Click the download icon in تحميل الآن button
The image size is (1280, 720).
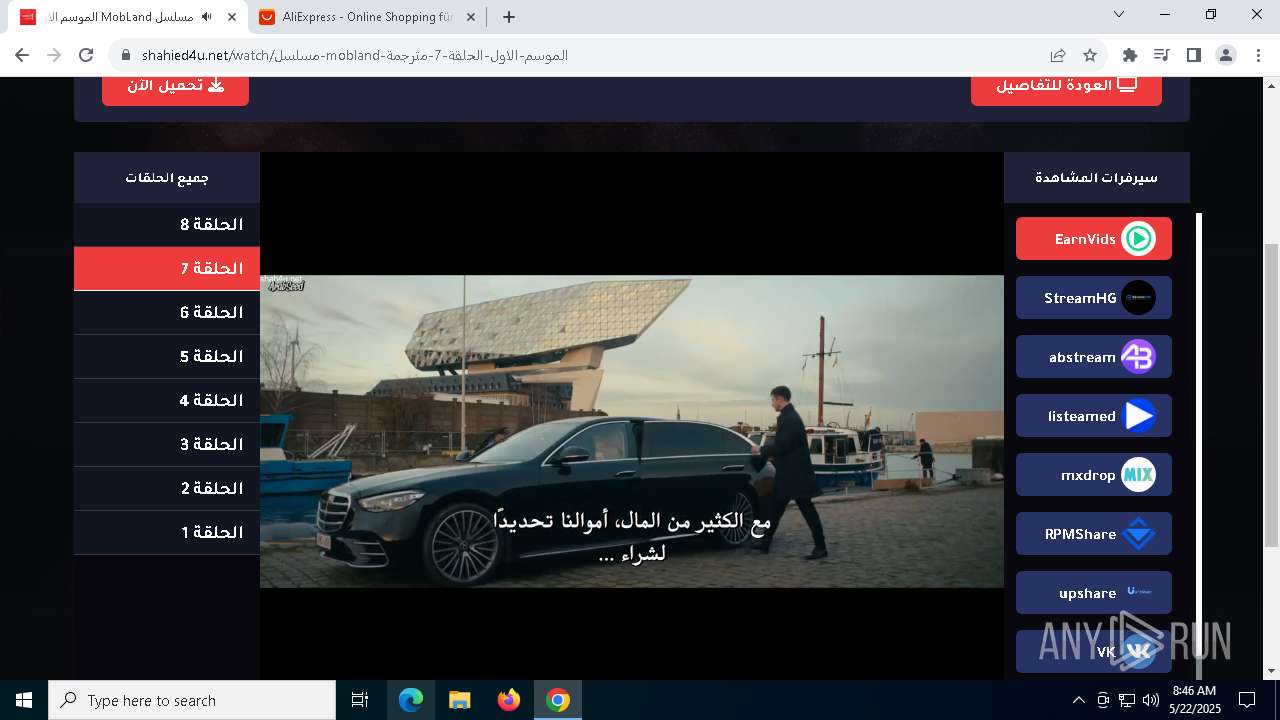pos(216,85)
